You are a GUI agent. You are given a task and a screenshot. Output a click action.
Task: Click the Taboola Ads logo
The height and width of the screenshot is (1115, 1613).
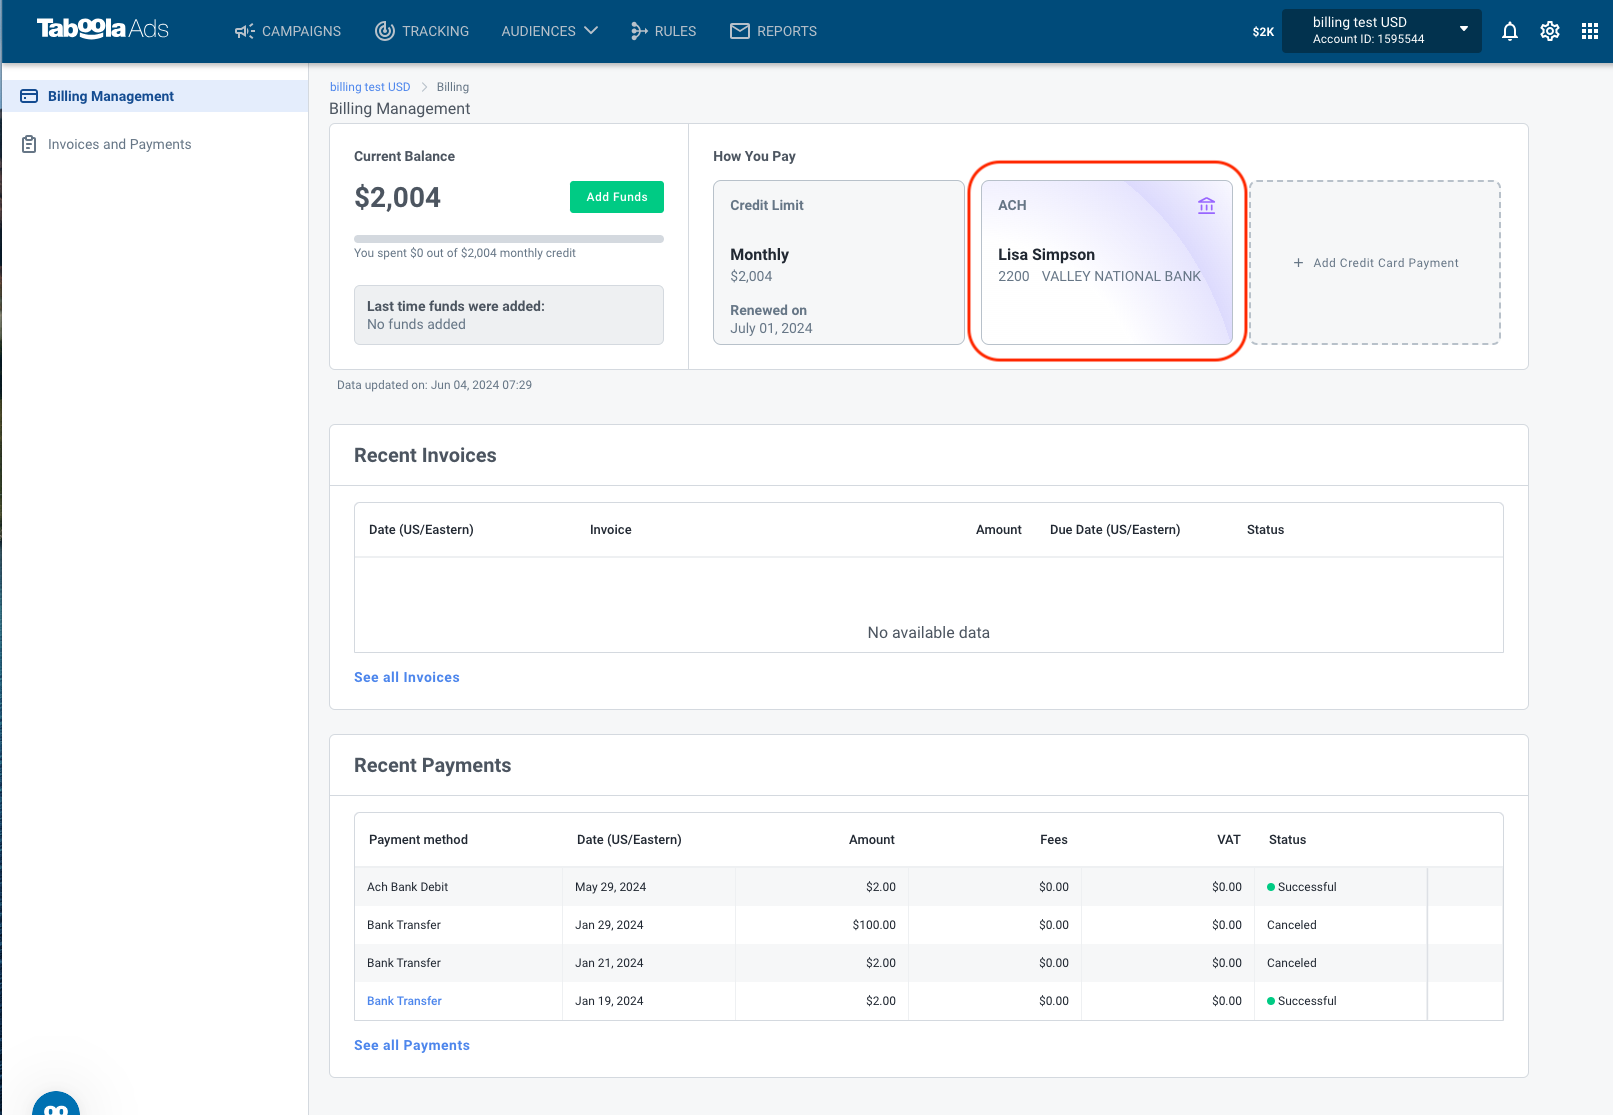click(103, 29)
